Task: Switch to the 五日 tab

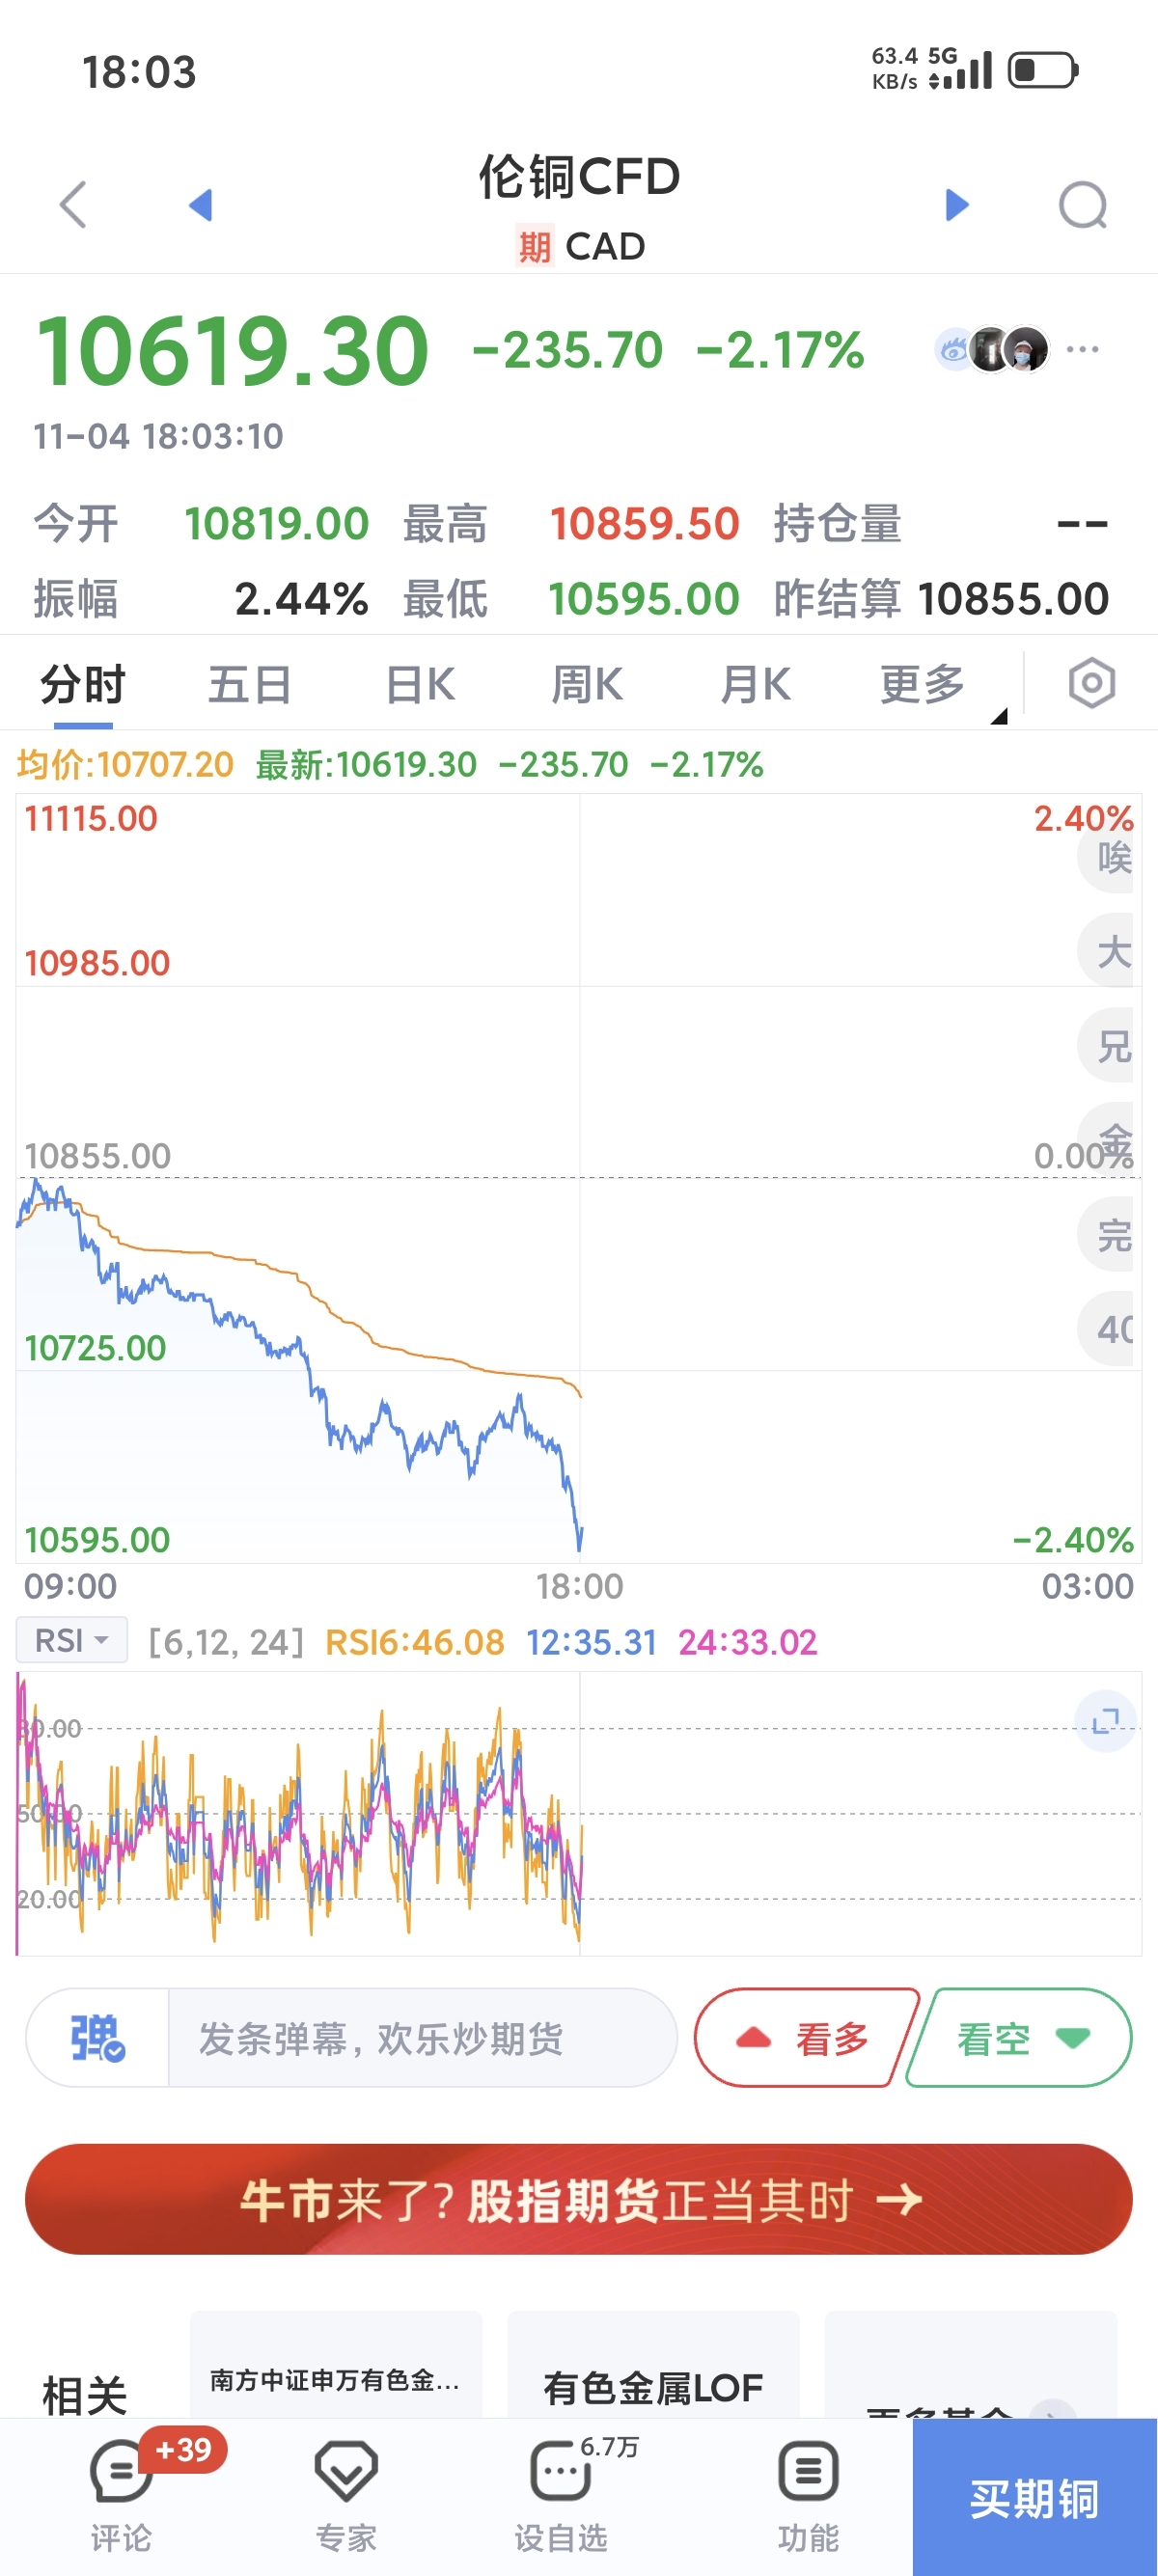Action: 249,685
